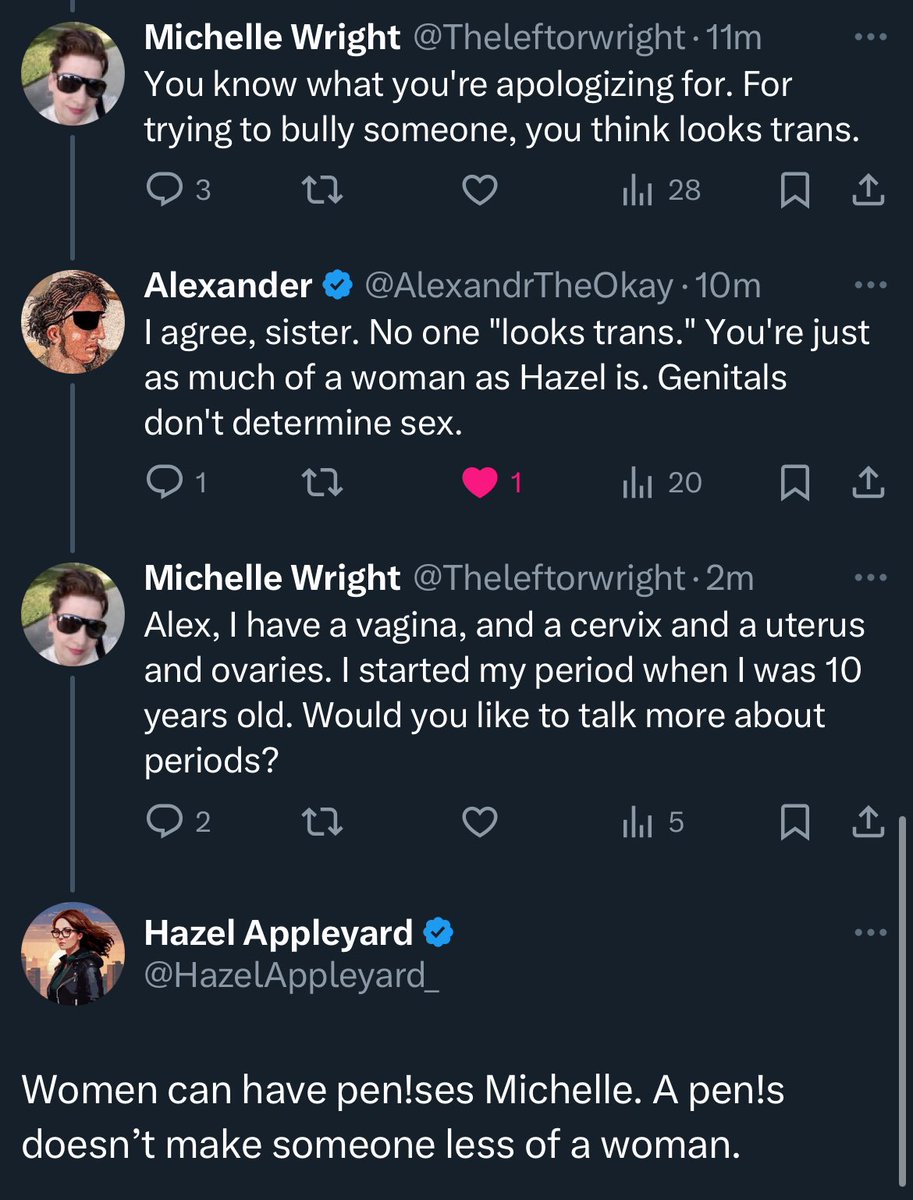Open more options on Alexander's tweet

pyautogui.click(x=870, y=284)
